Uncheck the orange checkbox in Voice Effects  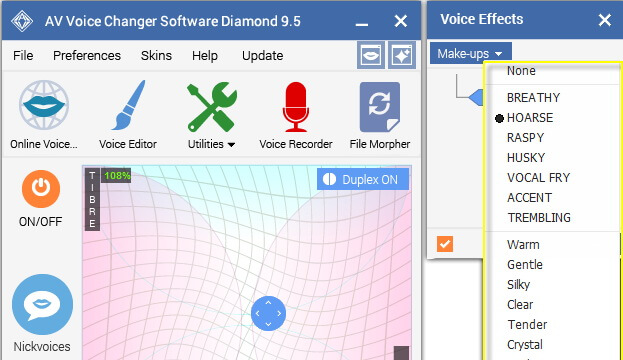(x=445, y=244)
